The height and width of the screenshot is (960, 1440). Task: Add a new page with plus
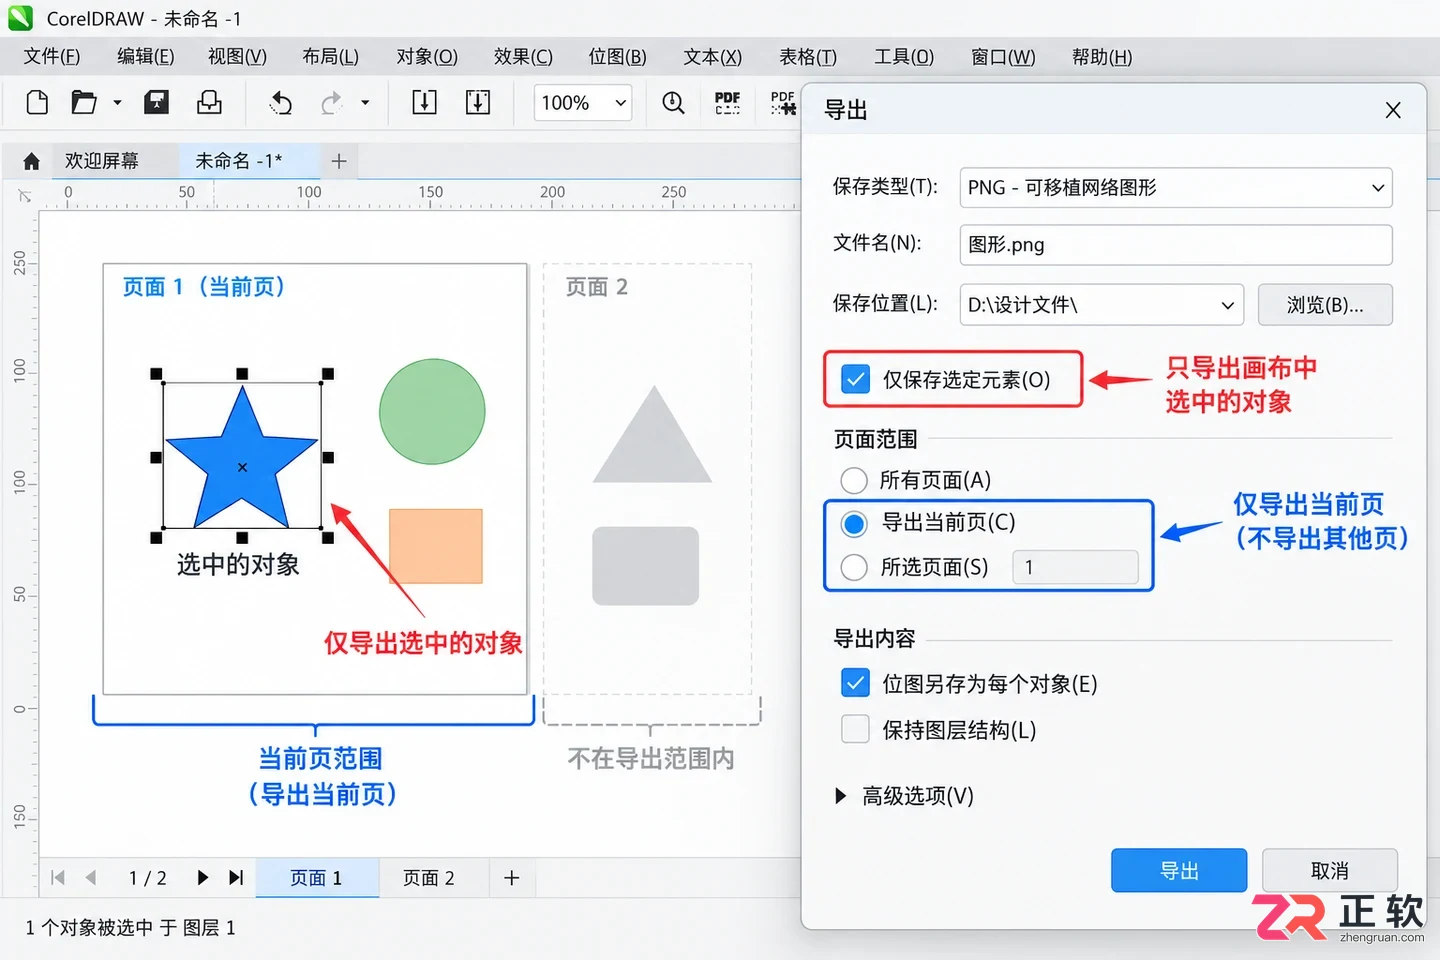point(512,878)
